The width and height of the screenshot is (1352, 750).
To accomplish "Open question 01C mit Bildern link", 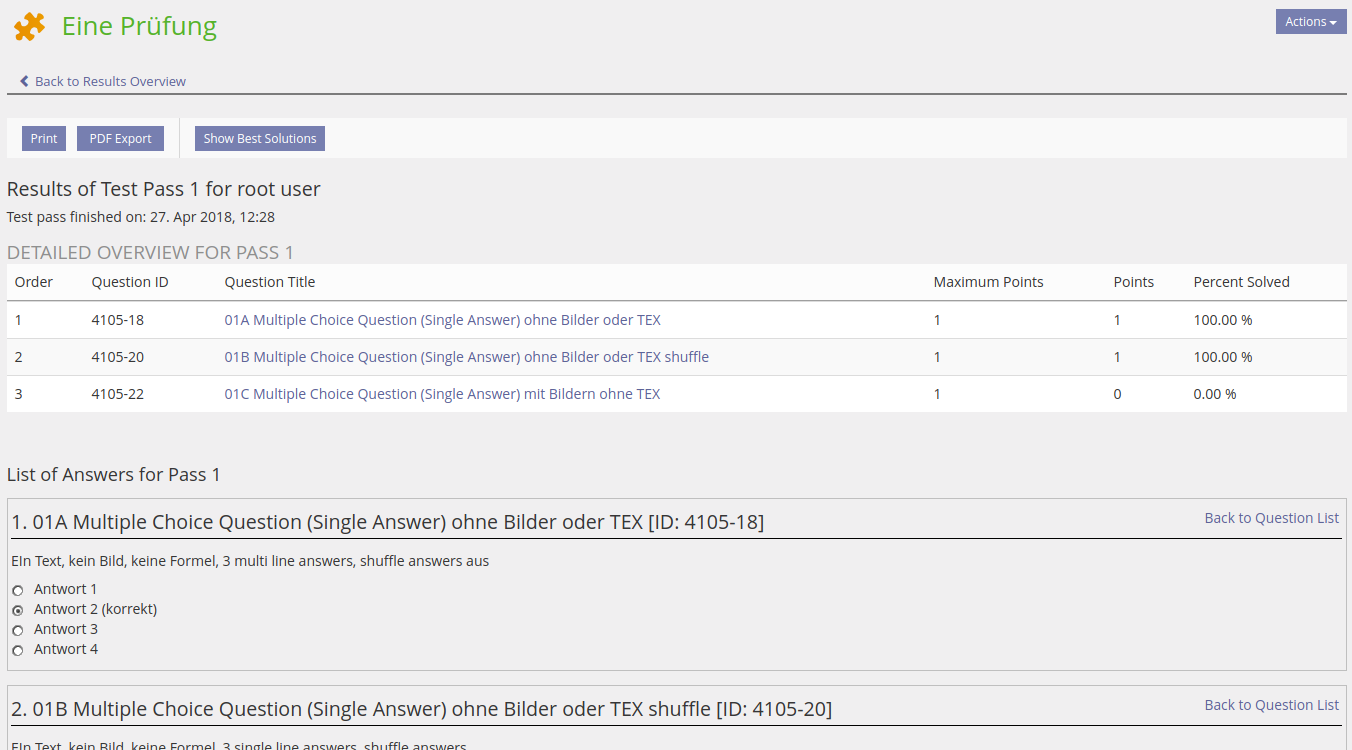I will click(442, 394).
